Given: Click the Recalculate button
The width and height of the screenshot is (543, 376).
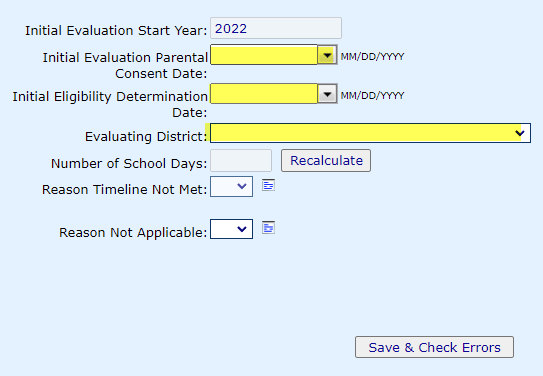Looking at the screenshot, I should click(326, 161).
